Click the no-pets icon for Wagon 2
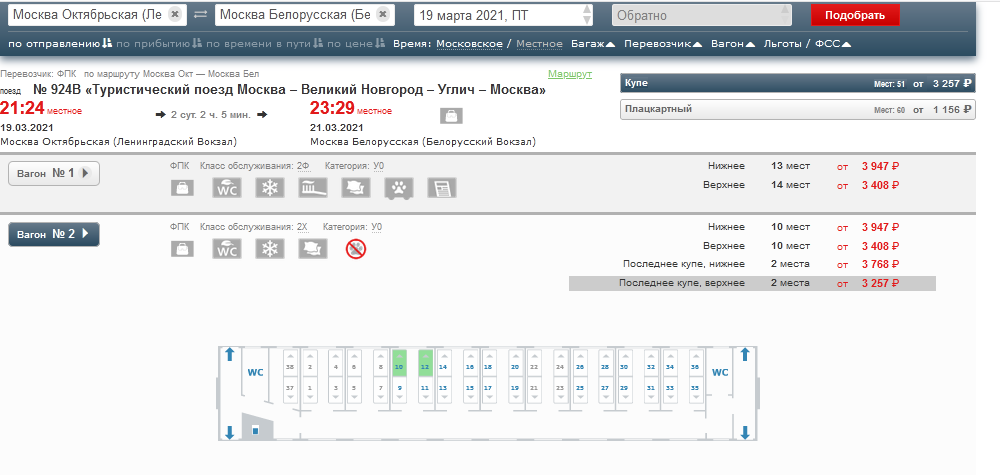The width and height of the screenshot is (1000, 475). coord(356,248)
